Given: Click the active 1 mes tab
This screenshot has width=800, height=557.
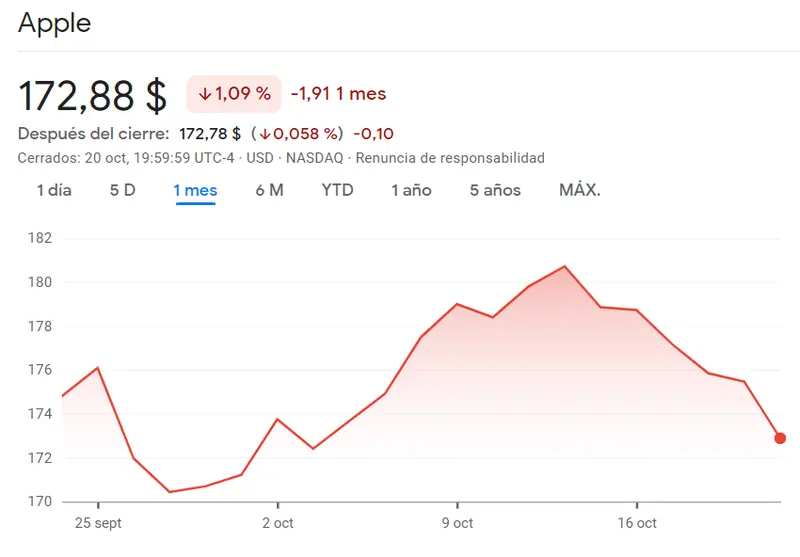Looking at the screenshot, I should (x=195, y=190).
